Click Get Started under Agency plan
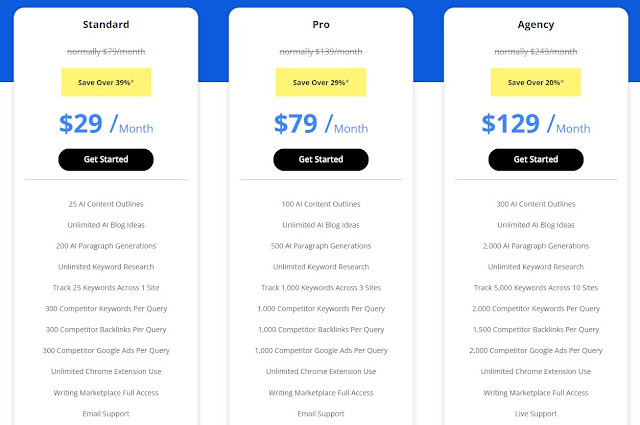This screenshot has height=425, width=640. (x=536, y=160)
